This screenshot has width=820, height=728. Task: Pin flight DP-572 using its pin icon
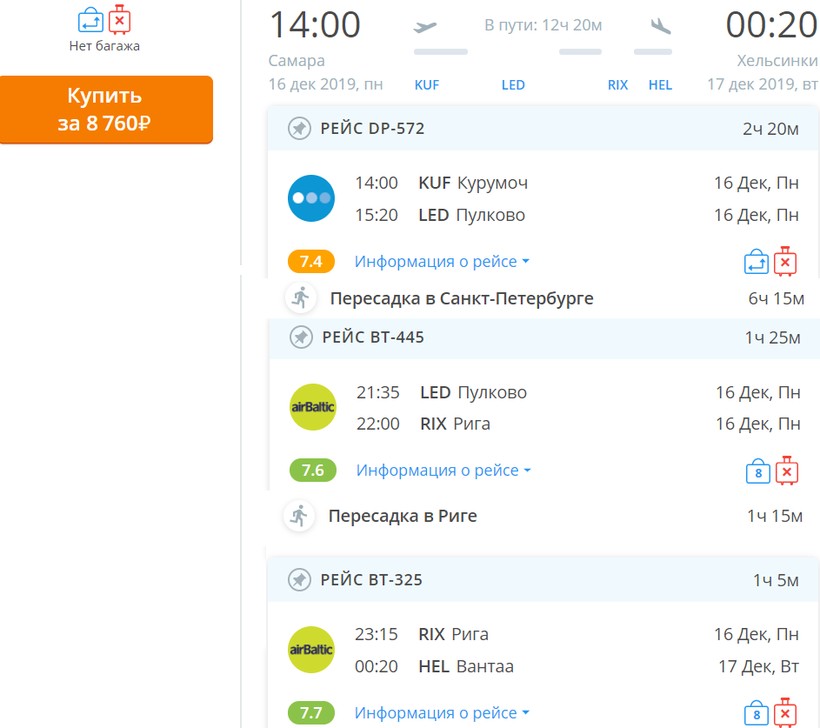pyautogui.click(x=299, y=129)
